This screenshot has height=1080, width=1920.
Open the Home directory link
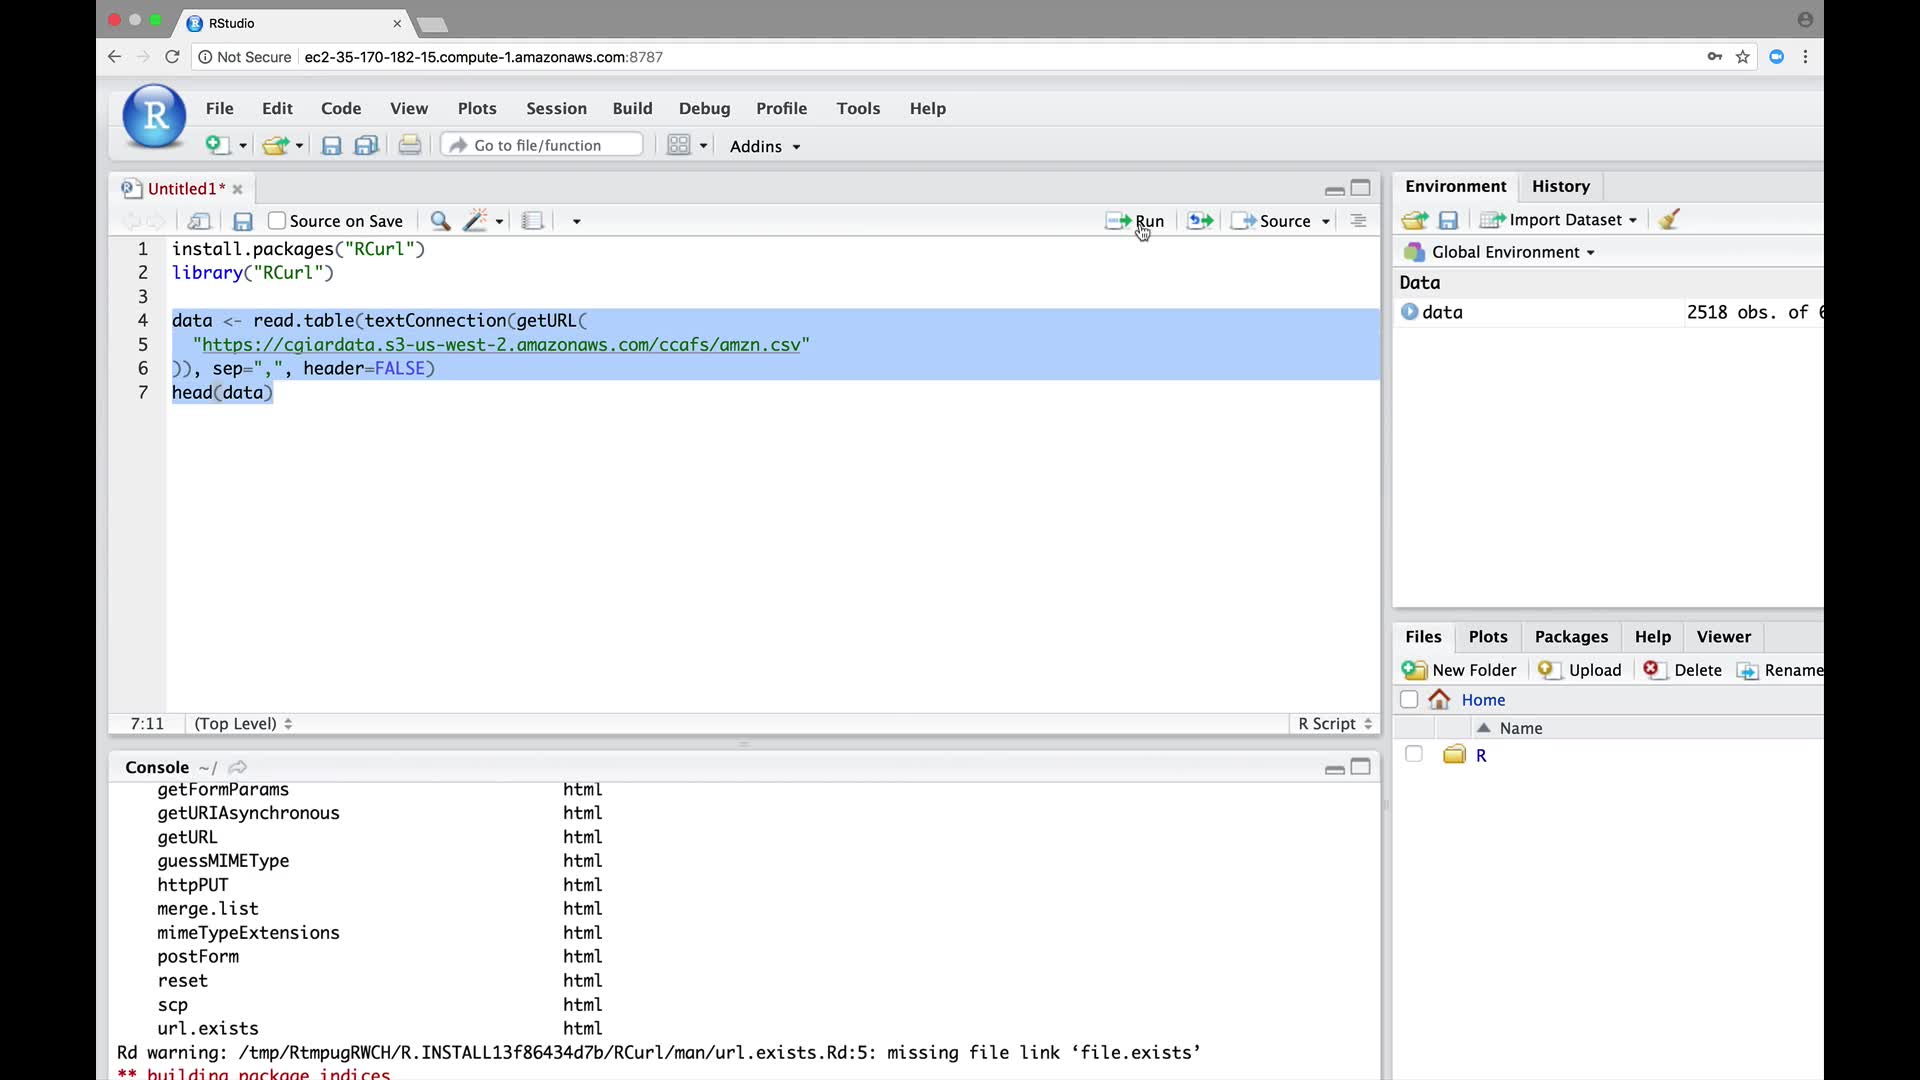click(x=1483, y=700)
